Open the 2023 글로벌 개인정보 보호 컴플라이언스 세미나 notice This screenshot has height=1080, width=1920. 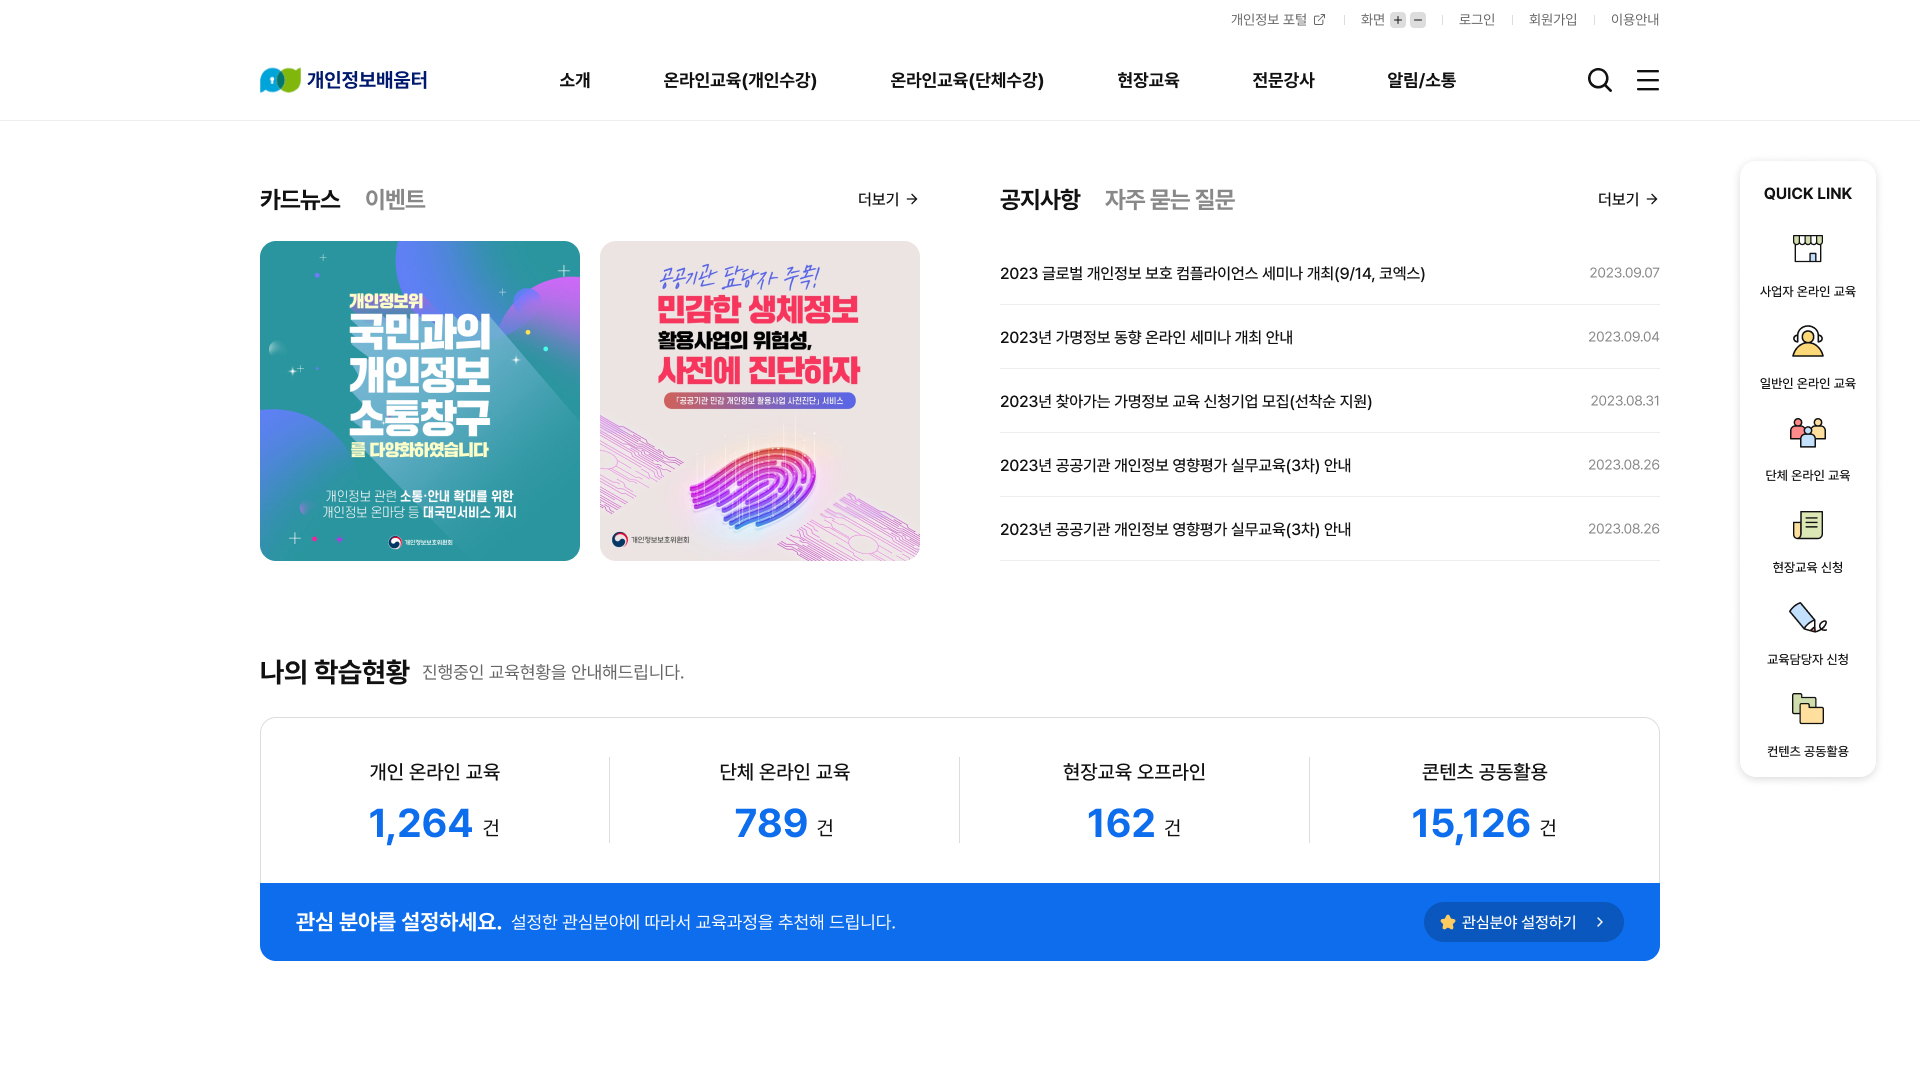(x=1212, y=273)
